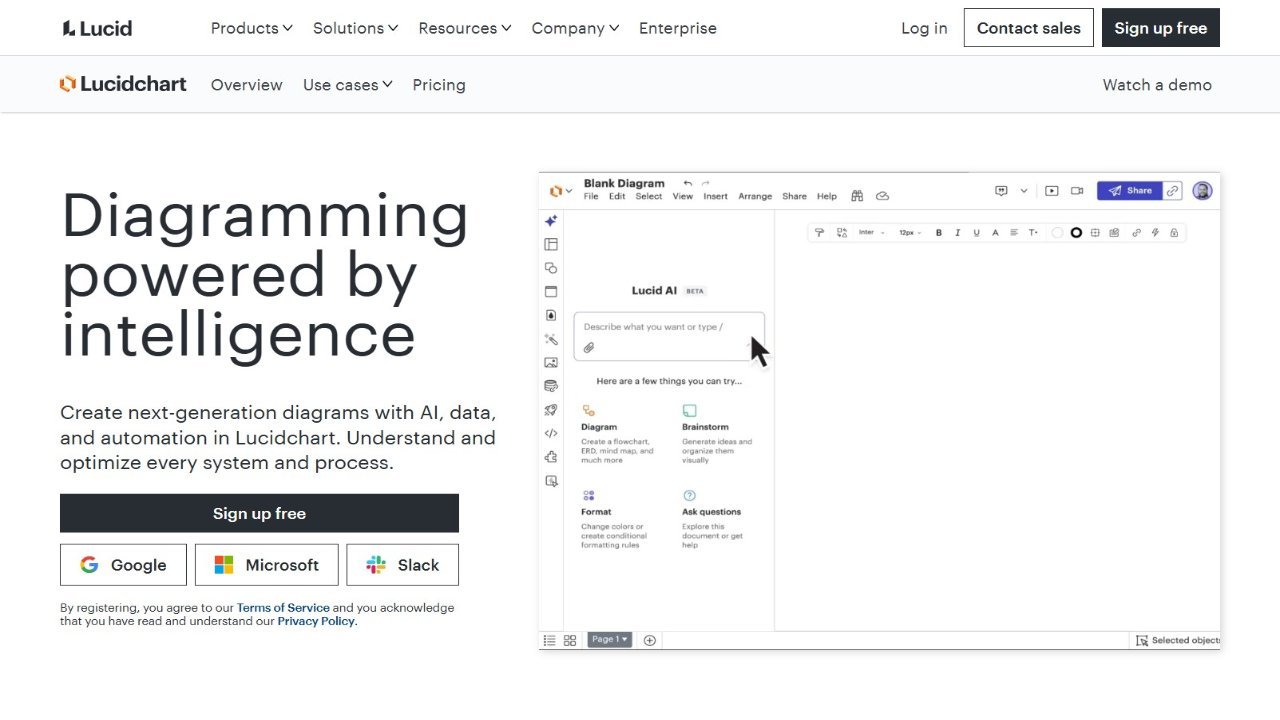Open the Terms of Service link
Image resolution: width=1280 pixels, height=720 pixels.
(283, 608)
